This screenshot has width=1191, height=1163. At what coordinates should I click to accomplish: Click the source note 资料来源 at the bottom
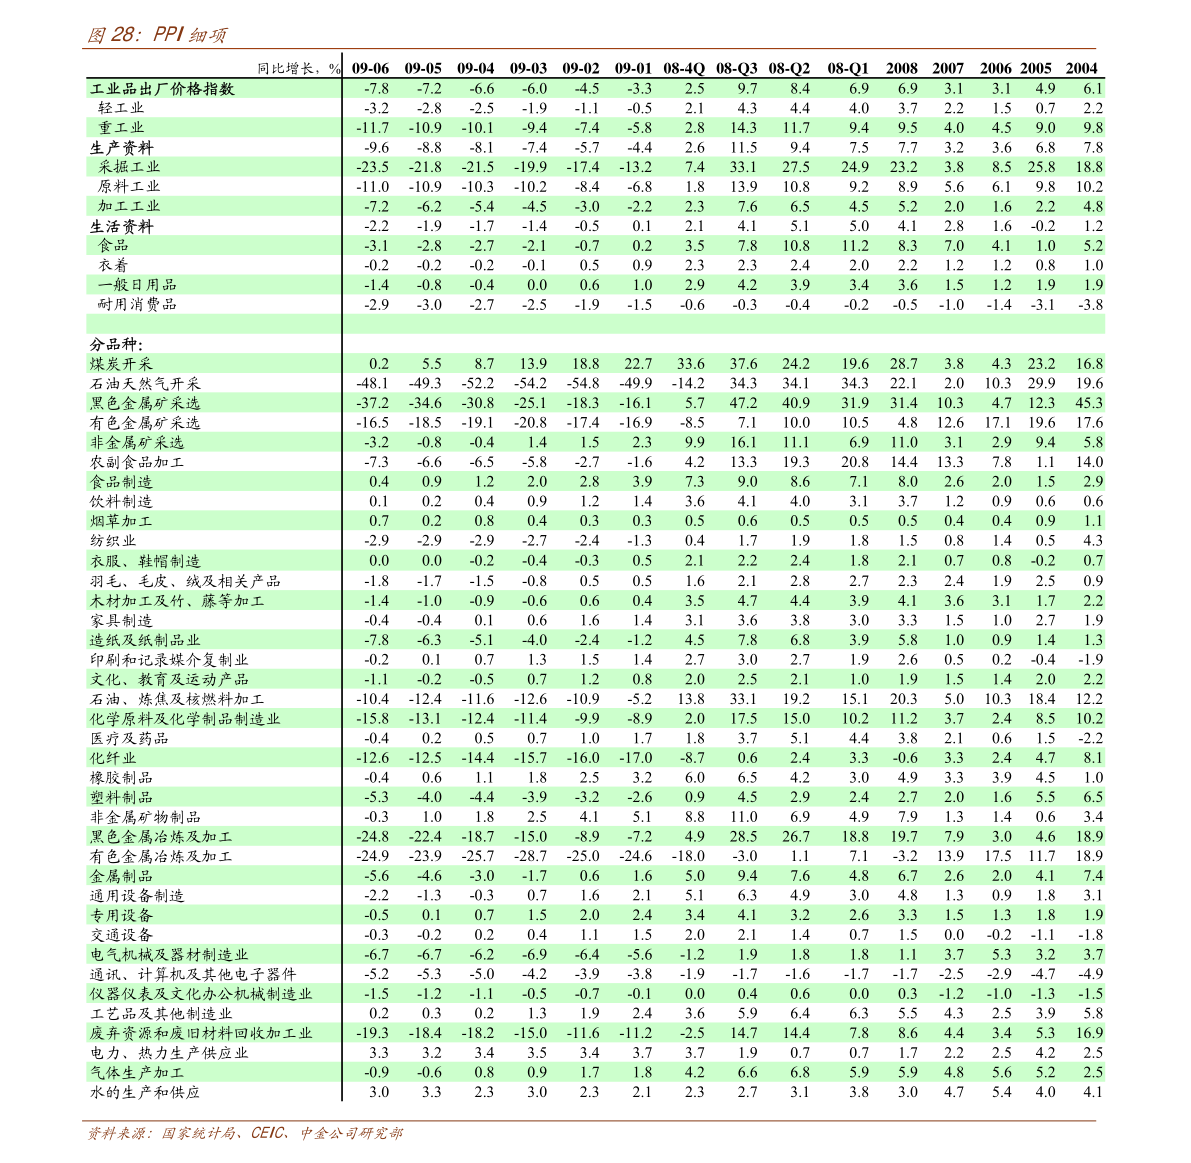(x=245, y=1133)
